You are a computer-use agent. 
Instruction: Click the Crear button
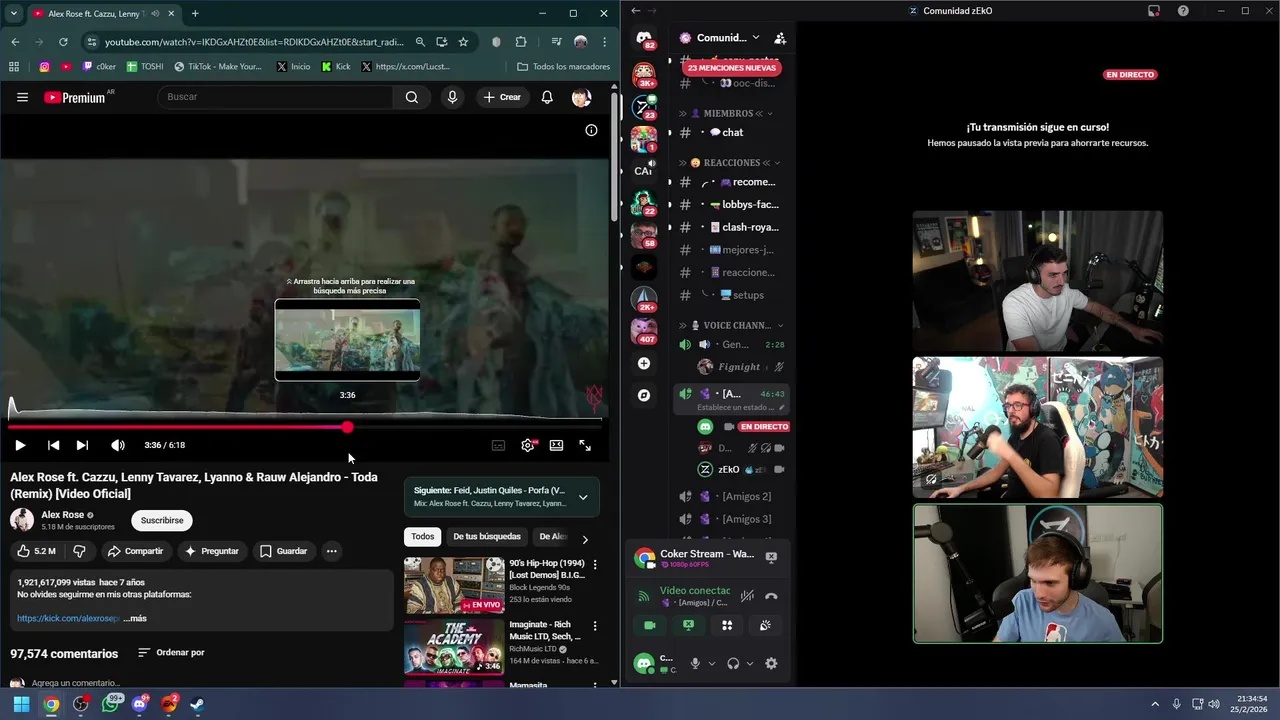[x=502, y=97]
